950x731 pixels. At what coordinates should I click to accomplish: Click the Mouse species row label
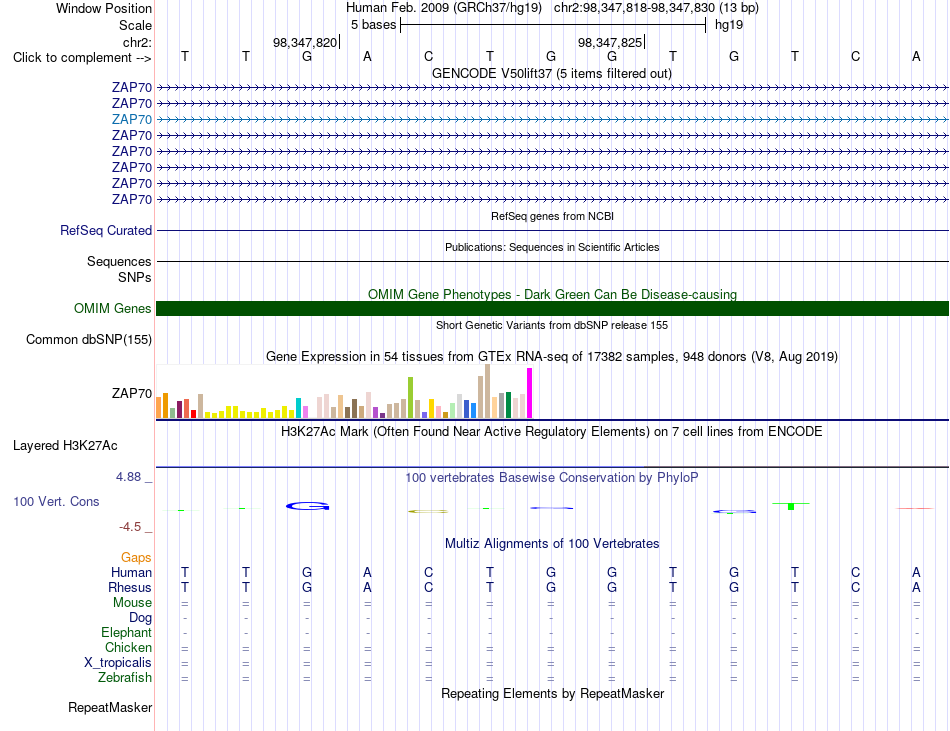click(132, 603)
